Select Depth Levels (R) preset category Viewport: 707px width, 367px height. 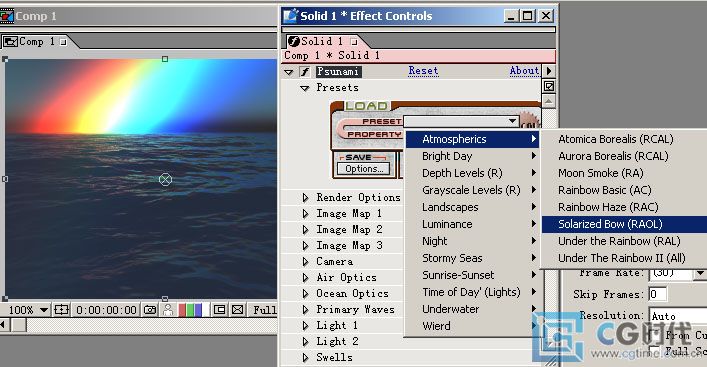click(472, 173)
